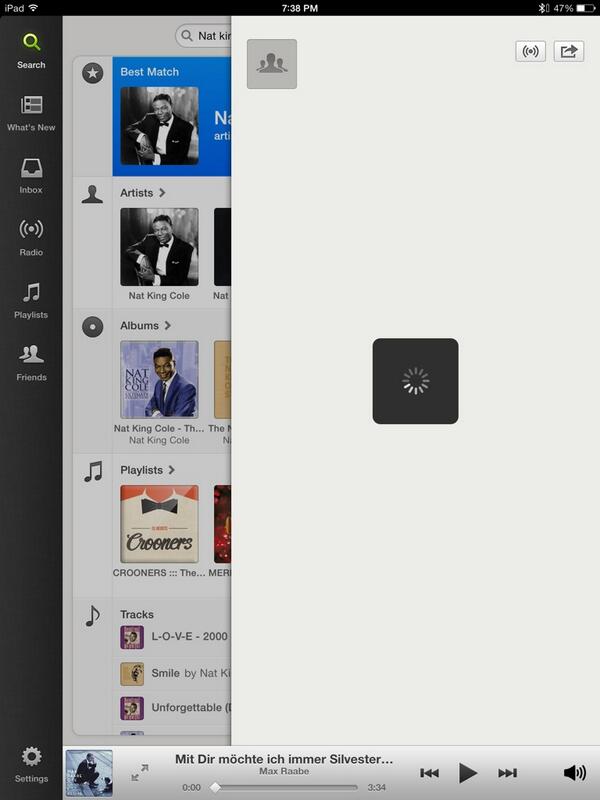600x800 pixels.
Task: Start radio from the panel's radio button
Action: pos(530,52)
